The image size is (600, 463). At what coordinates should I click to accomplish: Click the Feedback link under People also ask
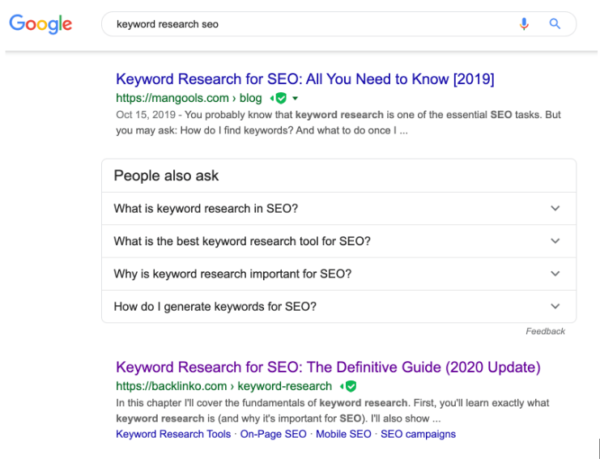pyautogui.click(x=545, y=331)
